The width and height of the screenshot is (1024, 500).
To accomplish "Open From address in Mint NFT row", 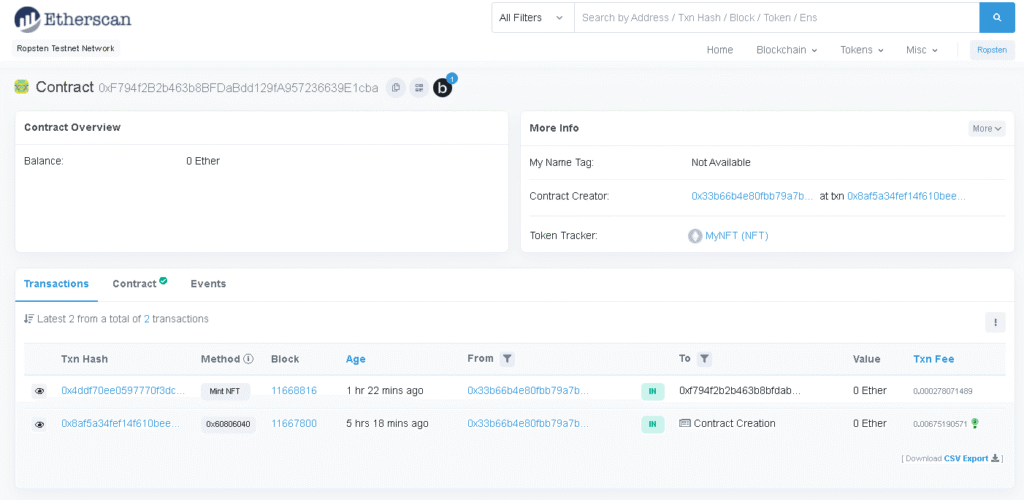I will point(528,390).
